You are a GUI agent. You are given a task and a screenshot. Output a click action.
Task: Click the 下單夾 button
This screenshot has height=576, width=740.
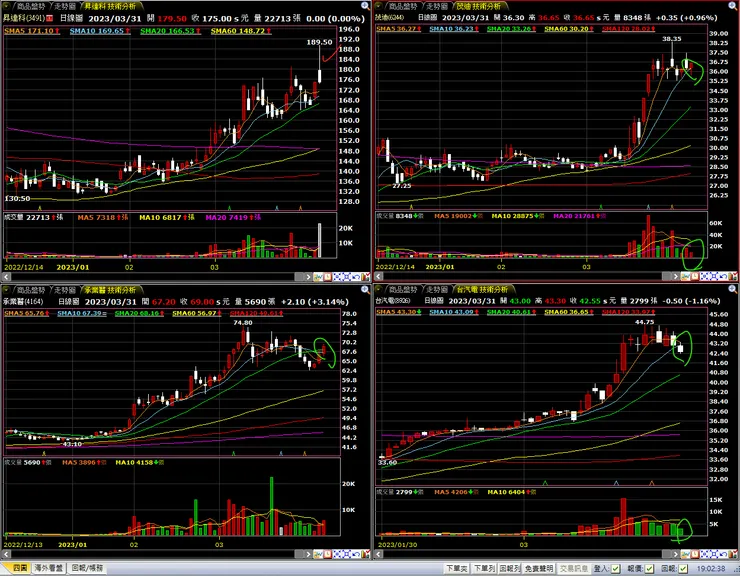click(457, 568)
